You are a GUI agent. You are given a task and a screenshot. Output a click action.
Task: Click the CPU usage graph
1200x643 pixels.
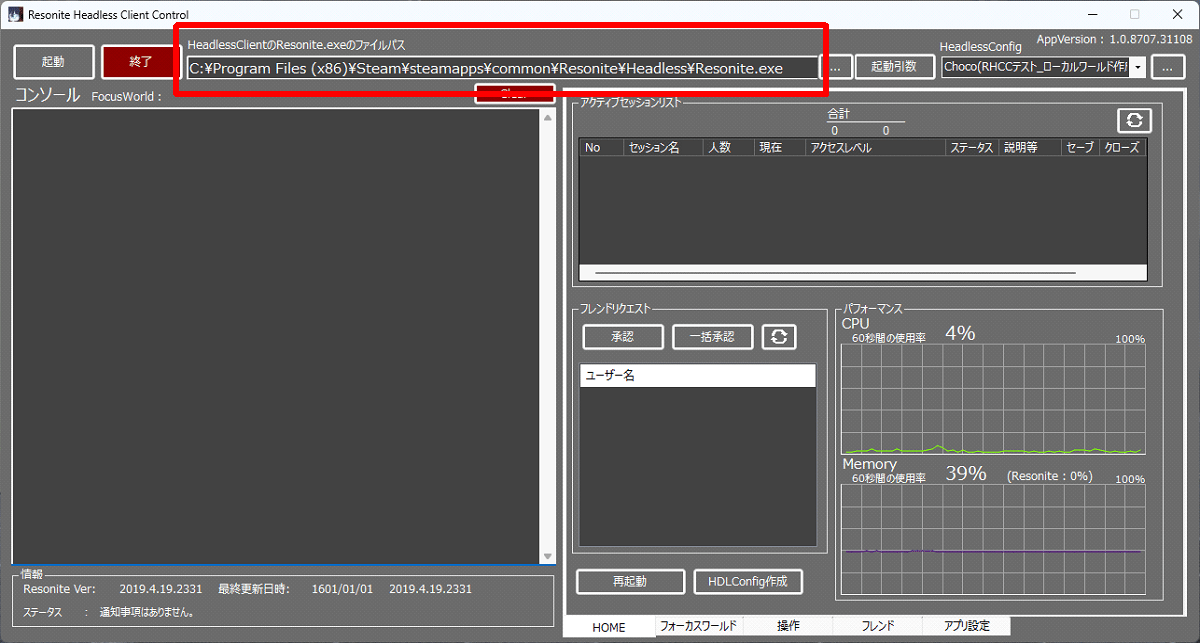coord(993,400)
